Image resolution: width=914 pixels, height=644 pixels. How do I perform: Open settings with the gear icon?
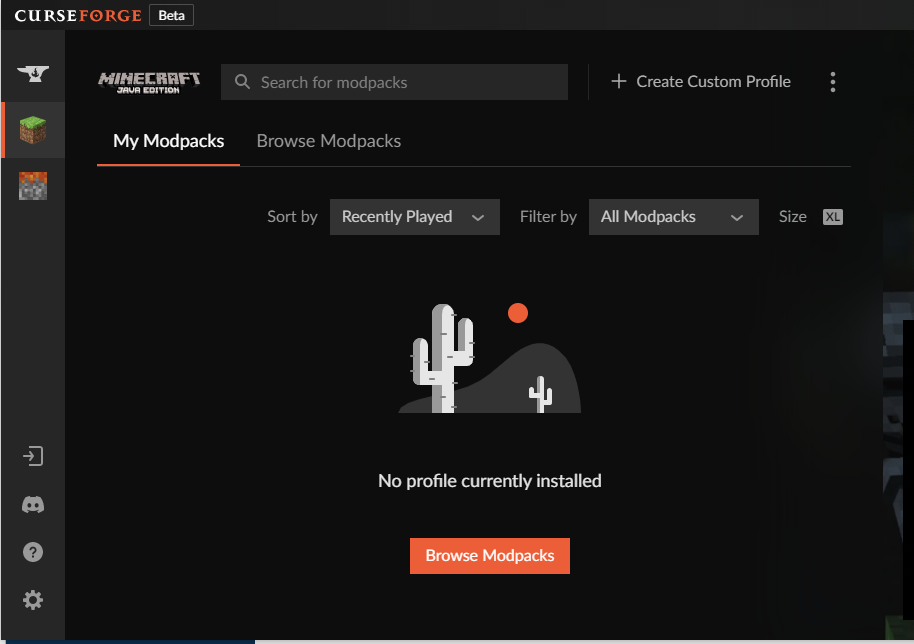pyautogui.click(x=33, y=599)
